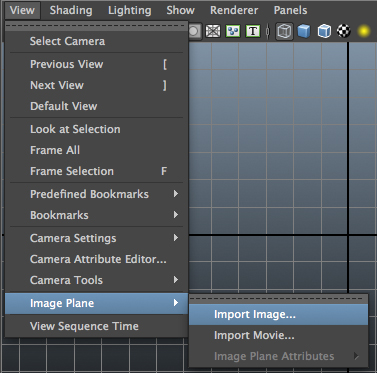This screenshot has width=377, height=373.
Task: Expand the Image Plane submenu
Action: coord(97,303)
